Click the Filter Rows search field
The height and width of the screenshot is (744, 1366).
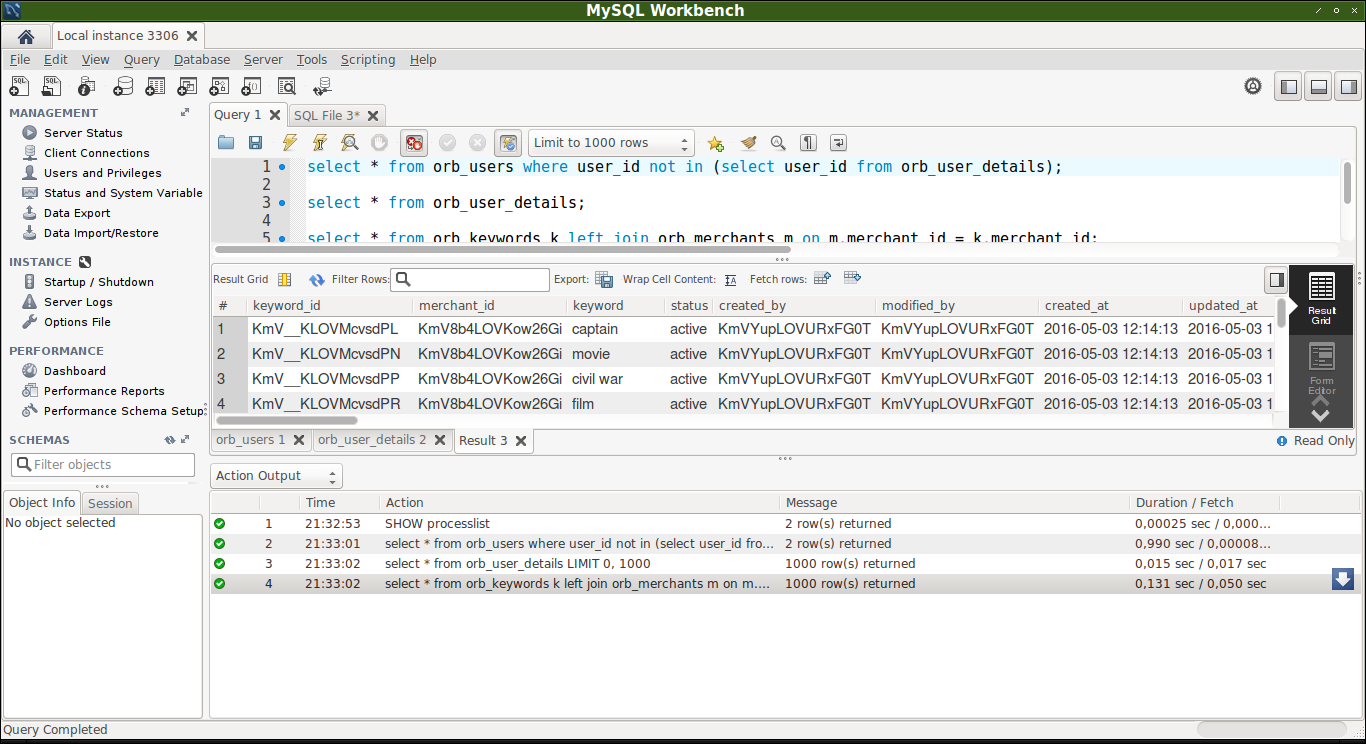(470, 280)
